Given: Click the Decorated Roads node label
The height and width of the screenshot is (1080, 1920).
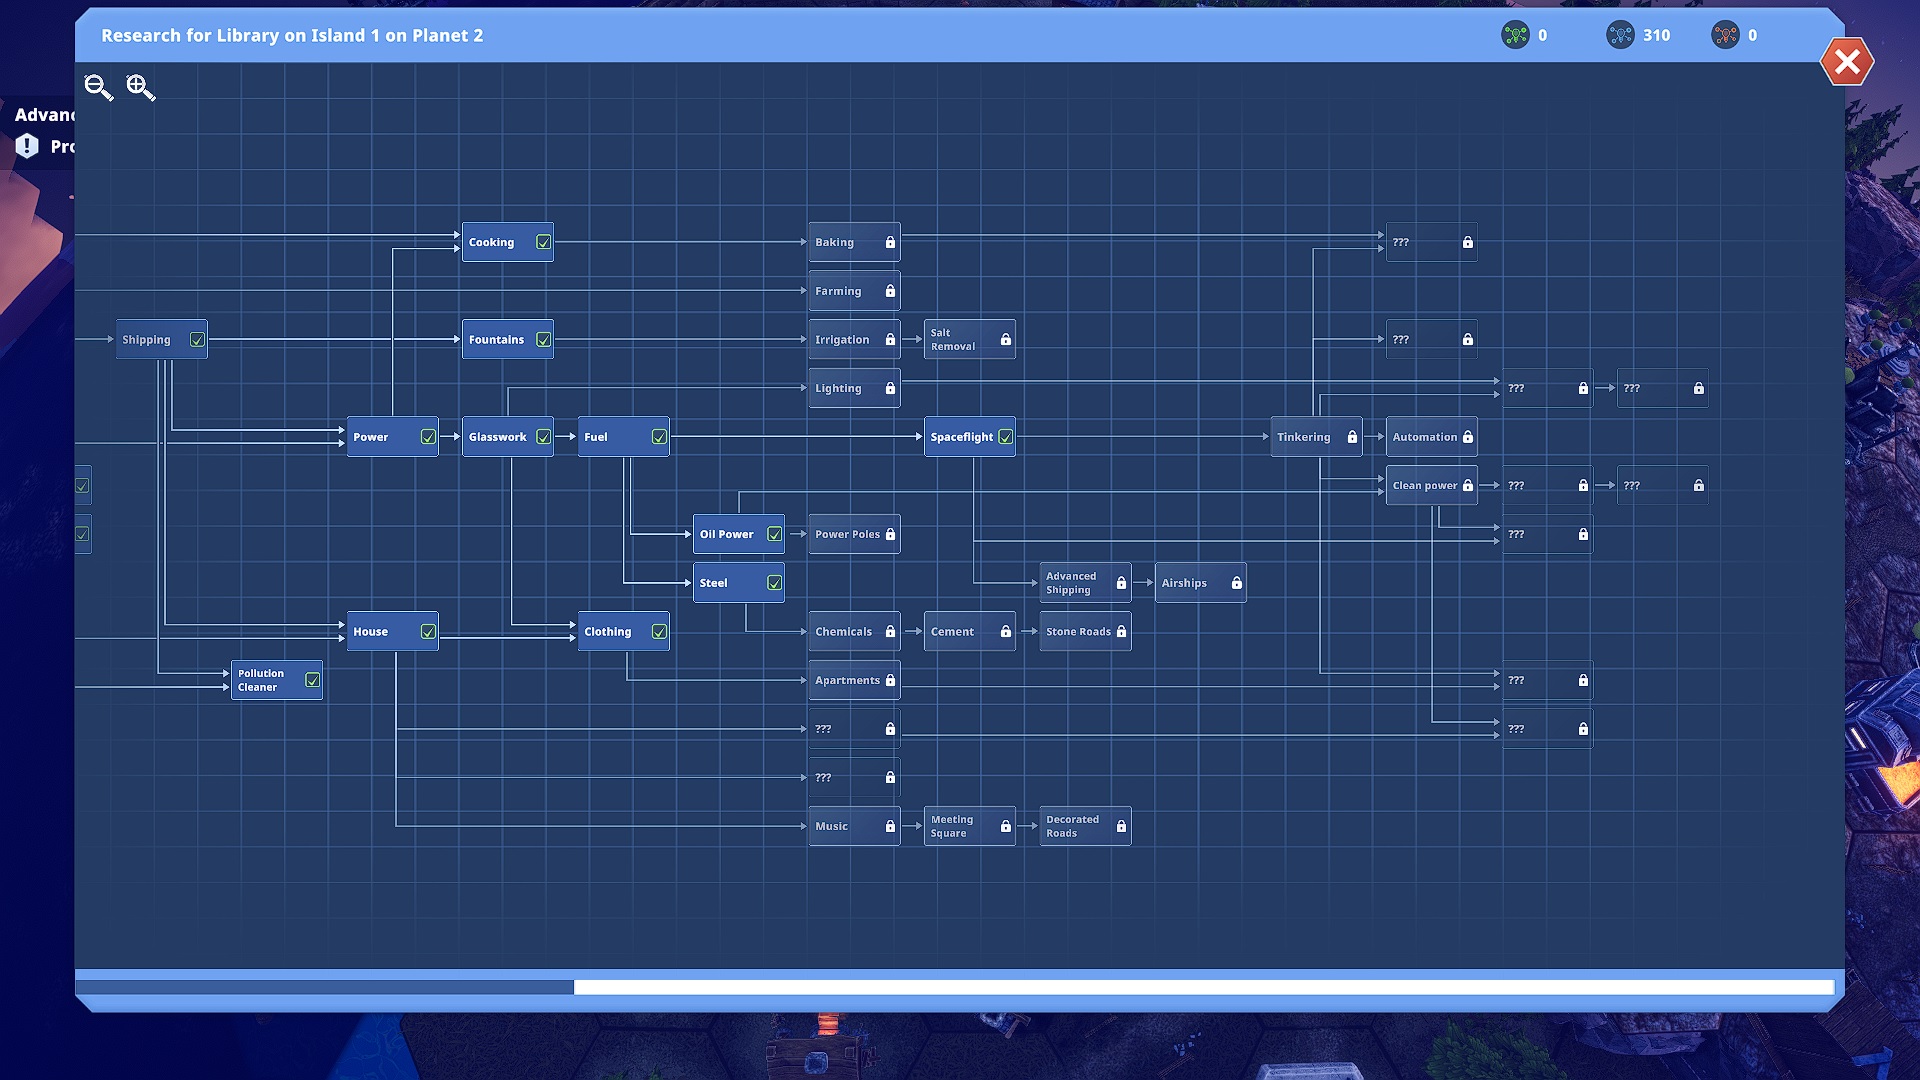Looking at the screenshot, I should 1072,826.
